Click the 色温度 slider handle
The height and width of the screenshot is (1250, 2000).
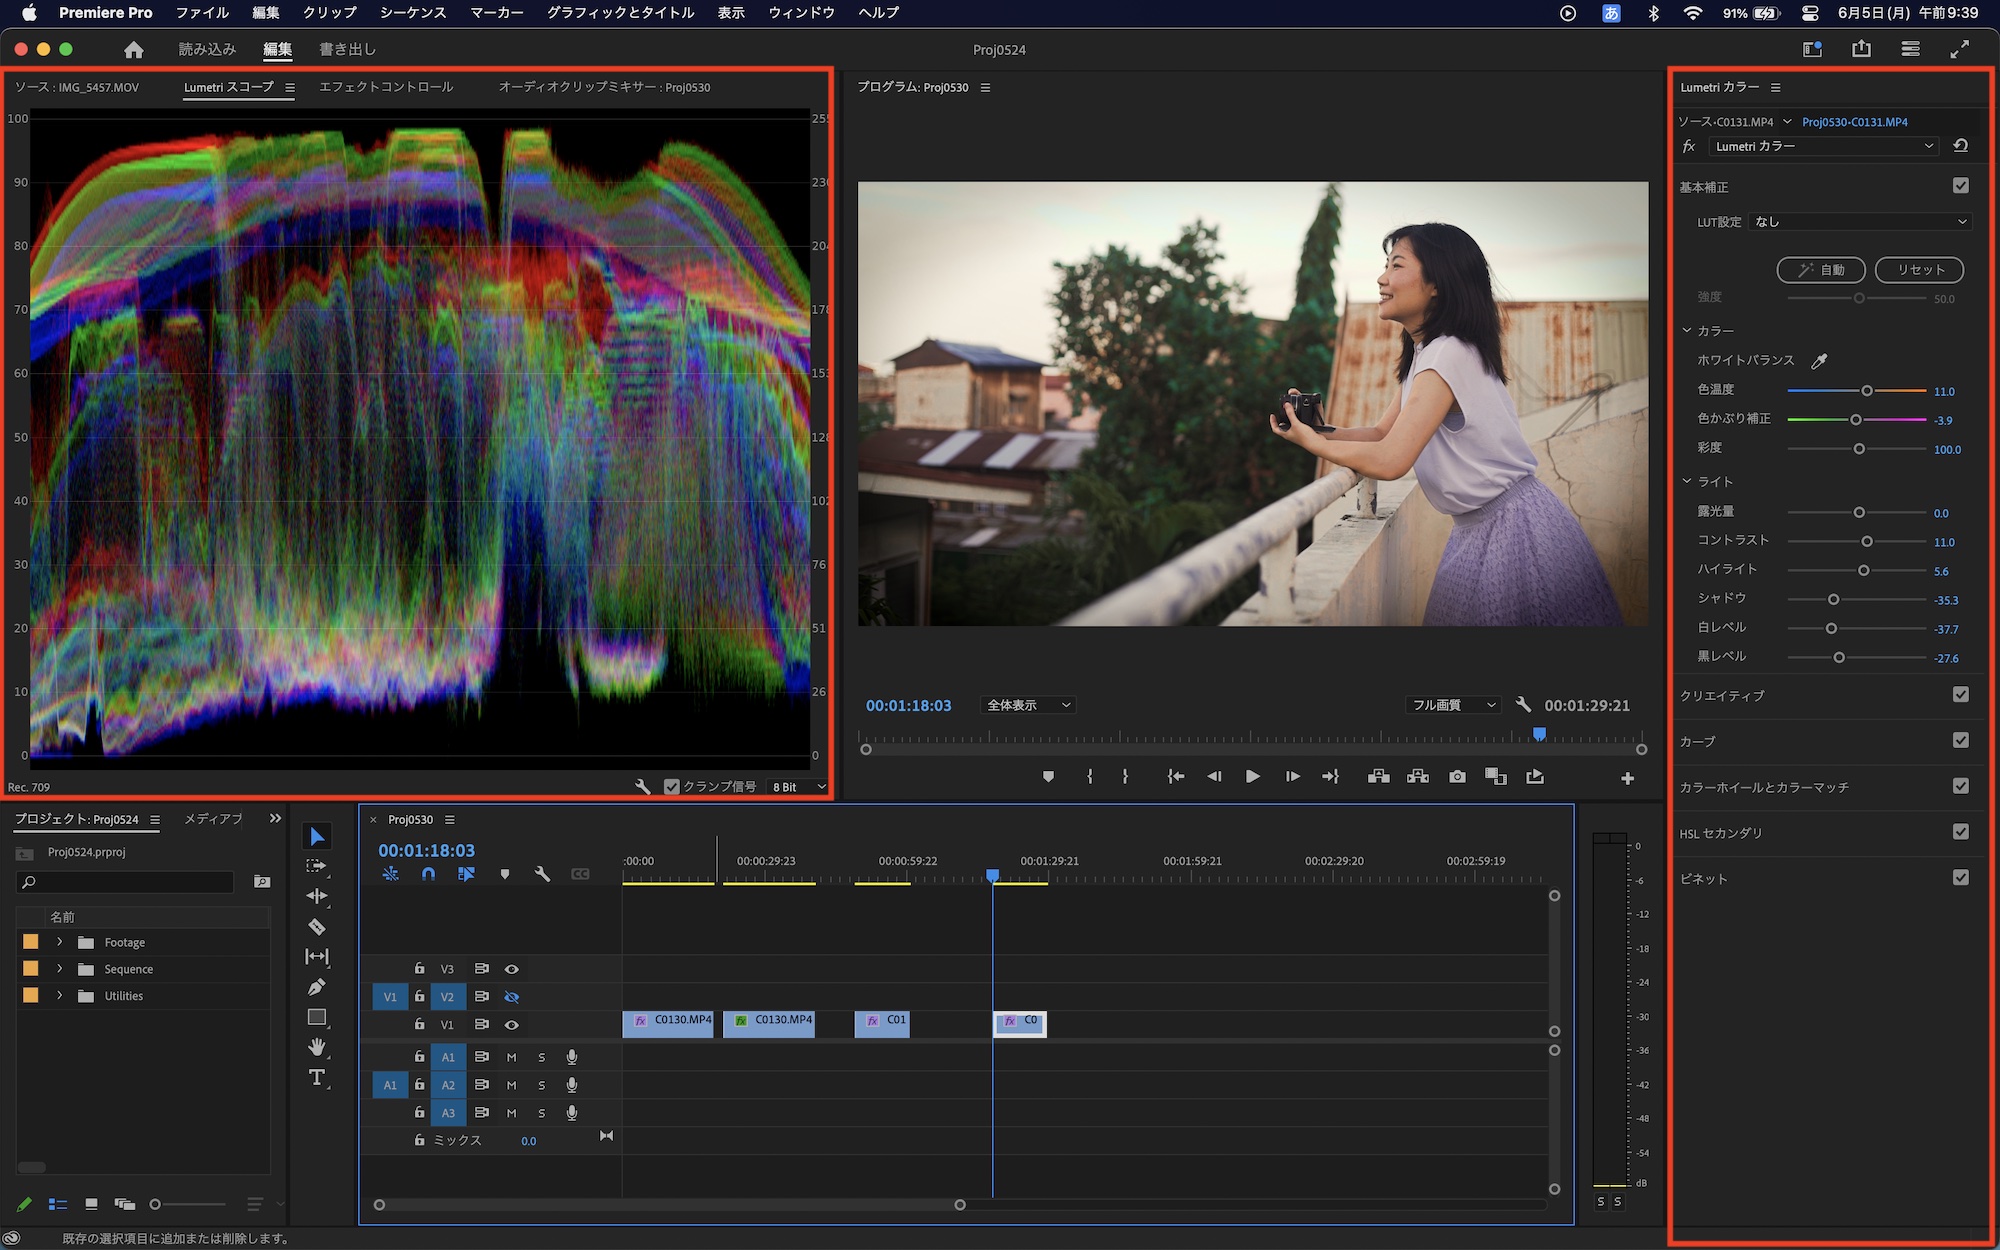tap(1867, 391)
